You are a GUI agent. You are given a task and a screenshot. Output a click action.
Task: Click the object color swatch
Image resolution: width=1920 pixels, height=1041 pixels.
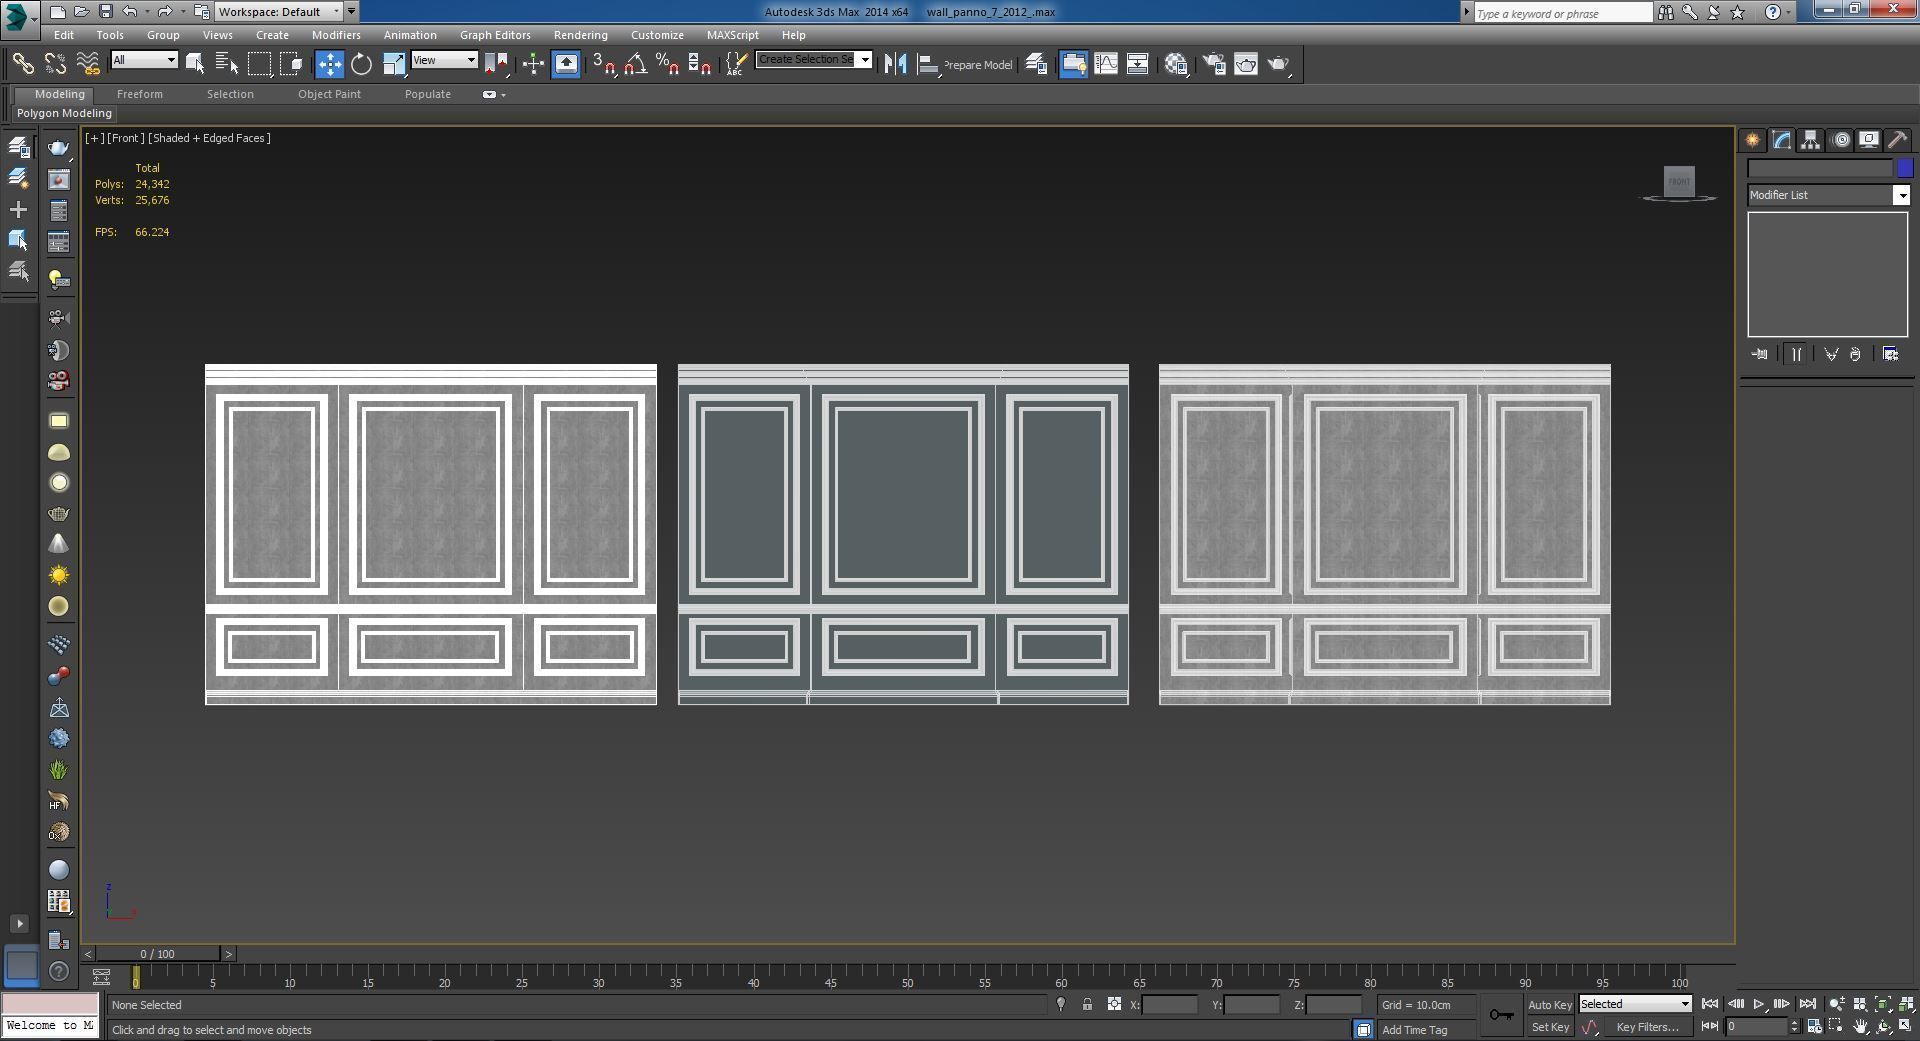click(x=1904, y=168)
